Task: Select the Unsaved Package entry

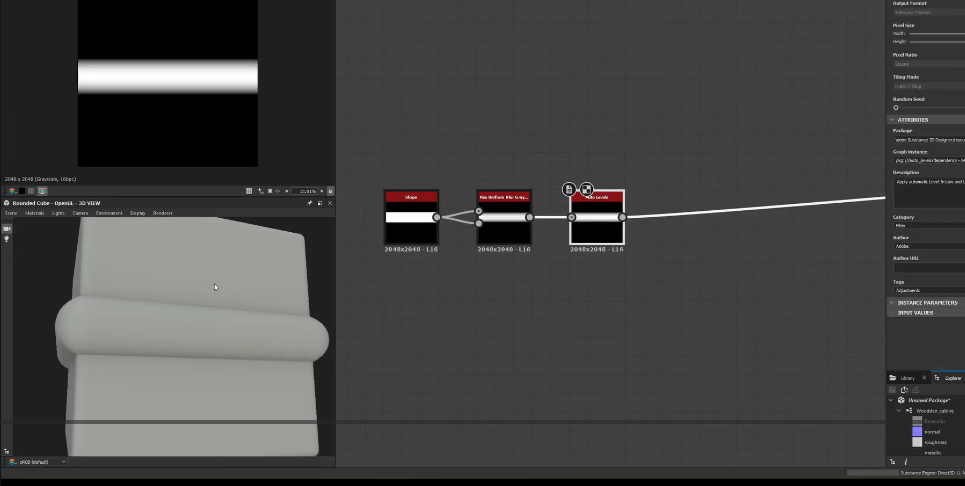Action: (929, 400)
